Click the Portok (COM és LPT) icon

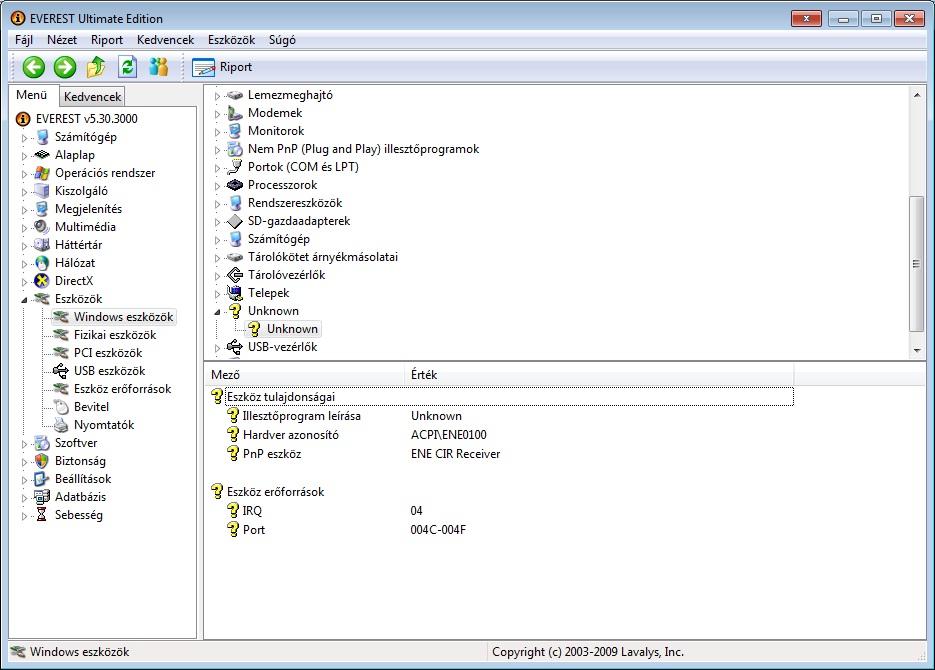(235, 167)
